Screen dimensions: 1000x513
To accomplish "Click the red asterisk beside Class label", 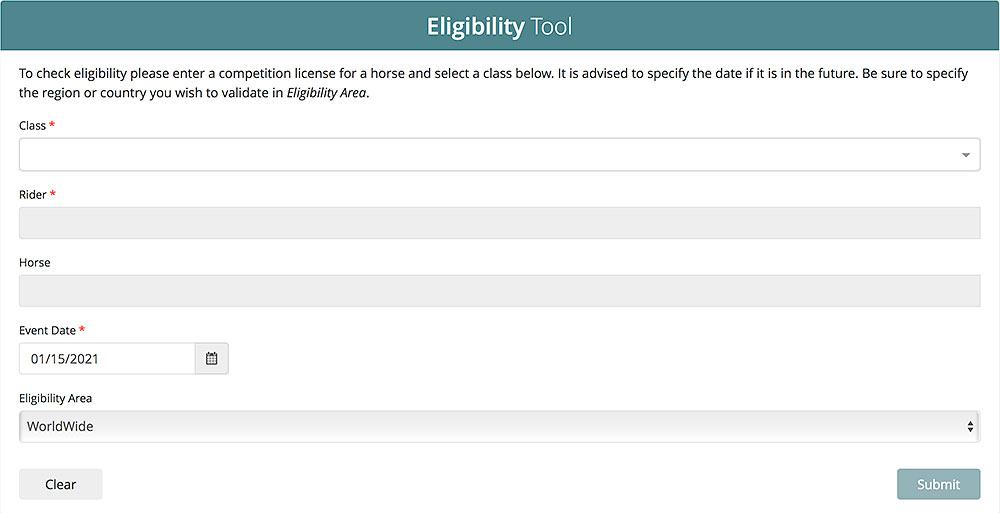I will click(x=52, y=125).
